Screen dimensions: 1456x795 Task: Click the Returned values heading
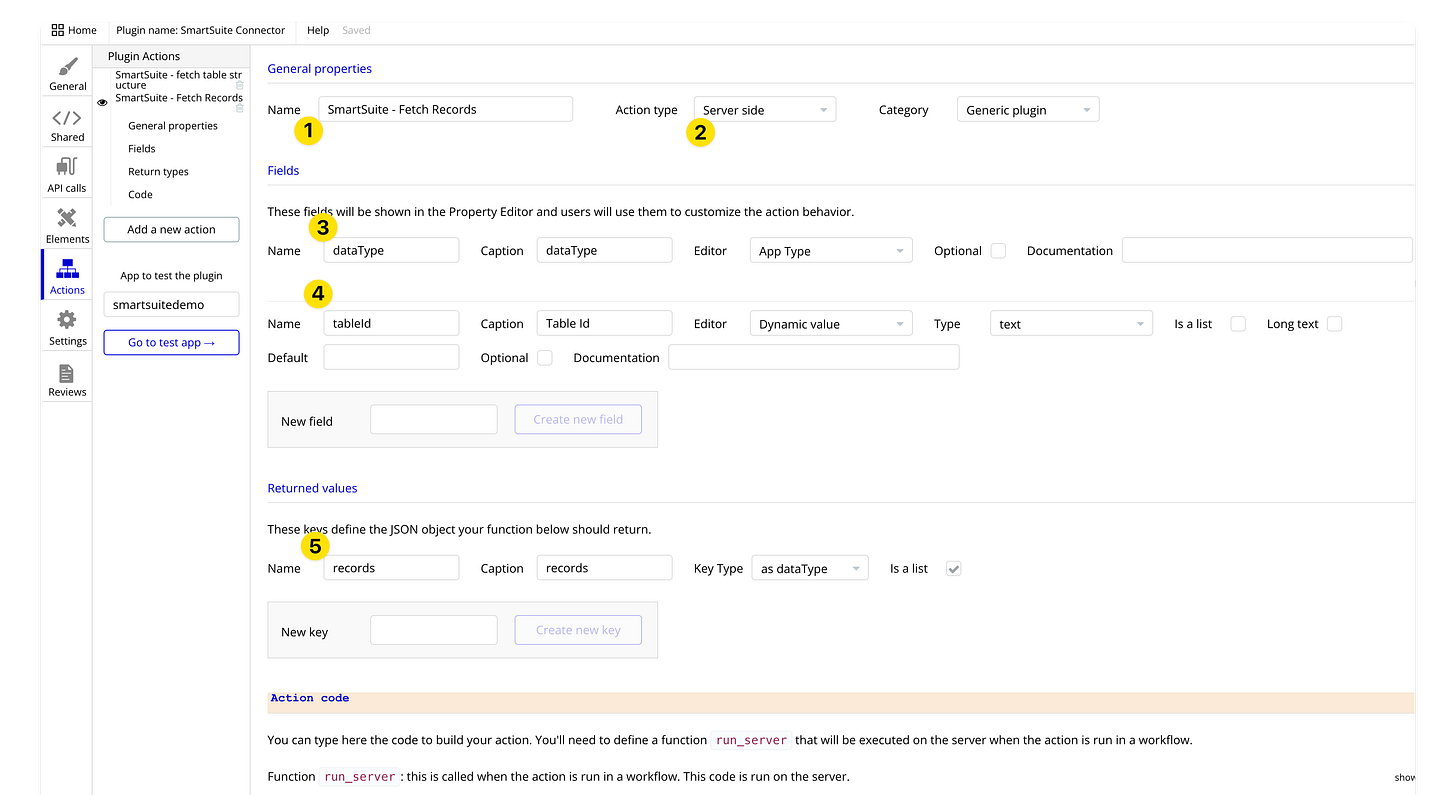(x=312, y=488)
